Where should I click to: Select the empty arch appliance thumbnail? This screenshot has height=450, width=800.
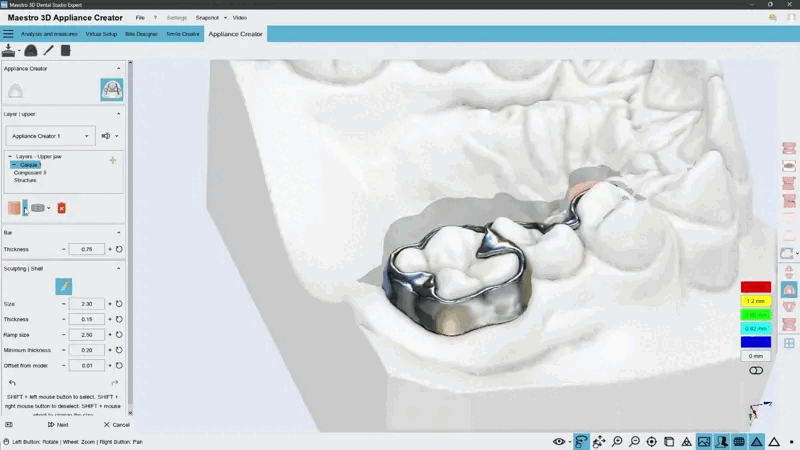coord(15,90)
